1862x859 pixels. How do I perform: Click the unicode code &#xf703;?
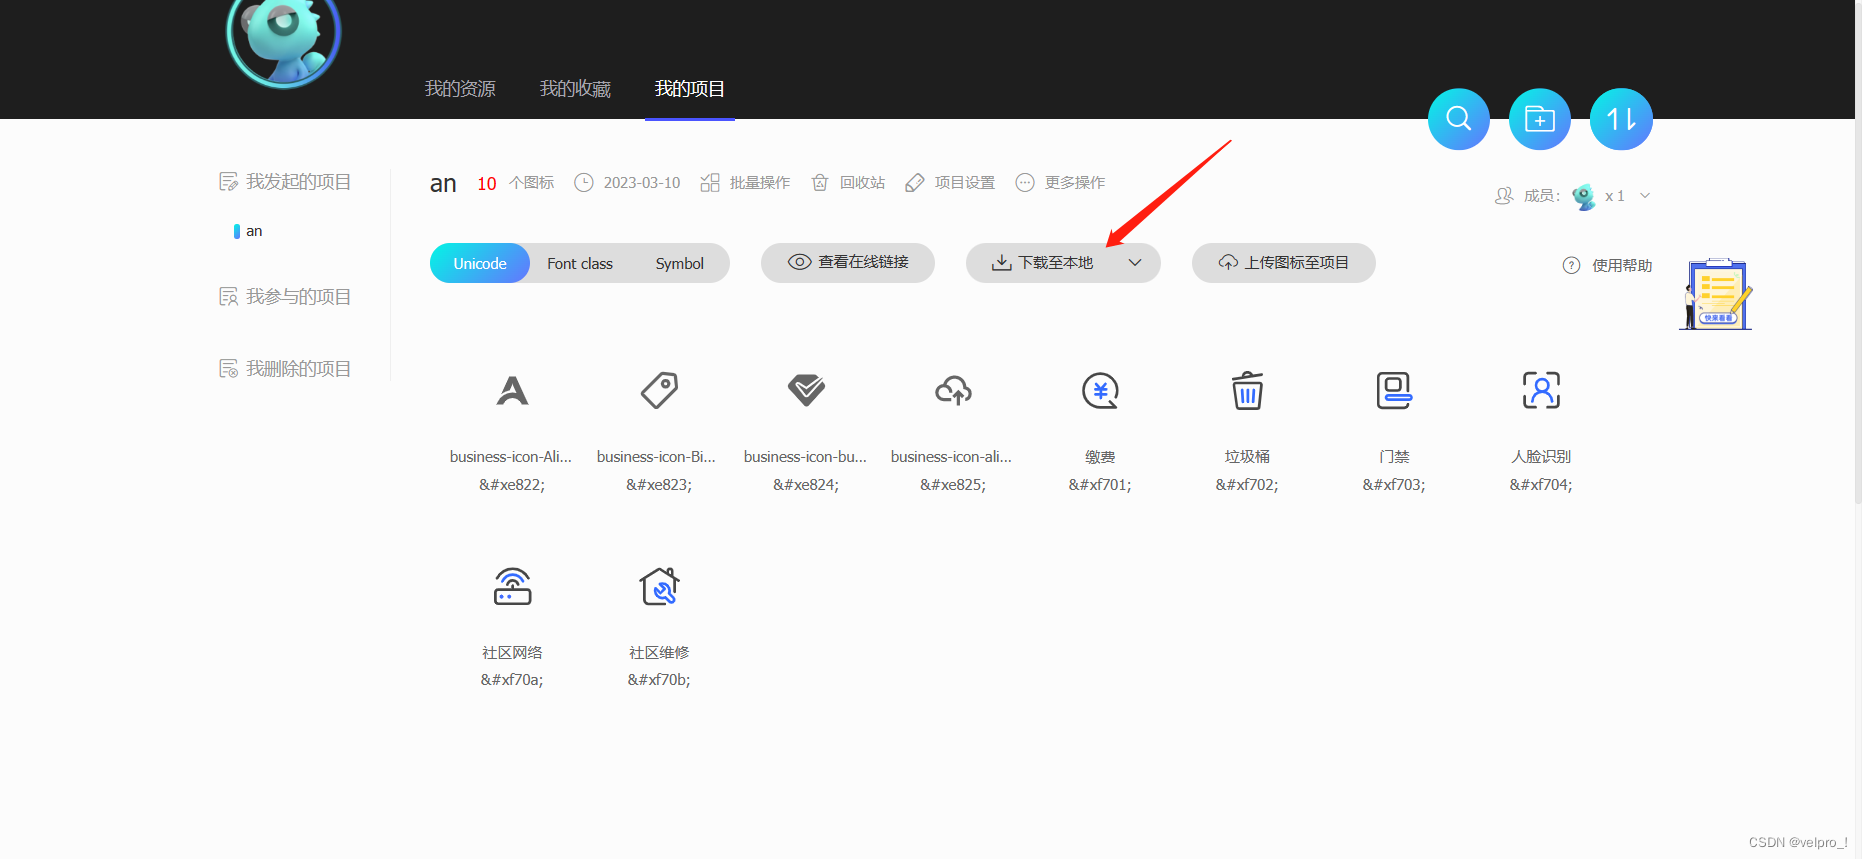[x=1394, y=485]
